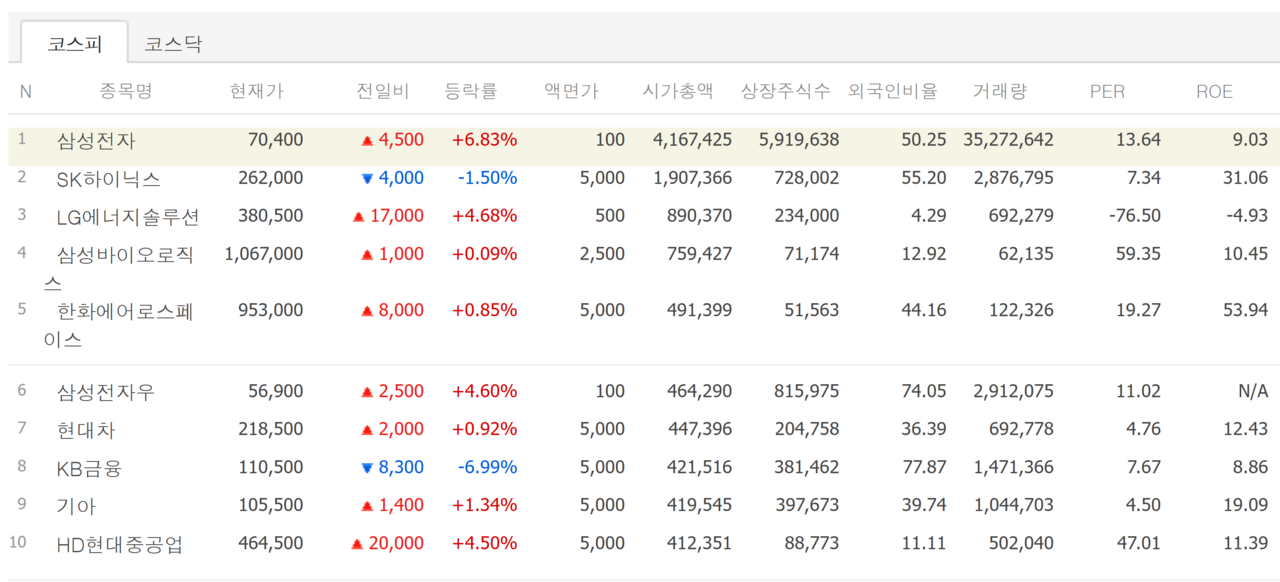
Task: Click the red up arrow beside 4,500
Action: coord(367,141)
